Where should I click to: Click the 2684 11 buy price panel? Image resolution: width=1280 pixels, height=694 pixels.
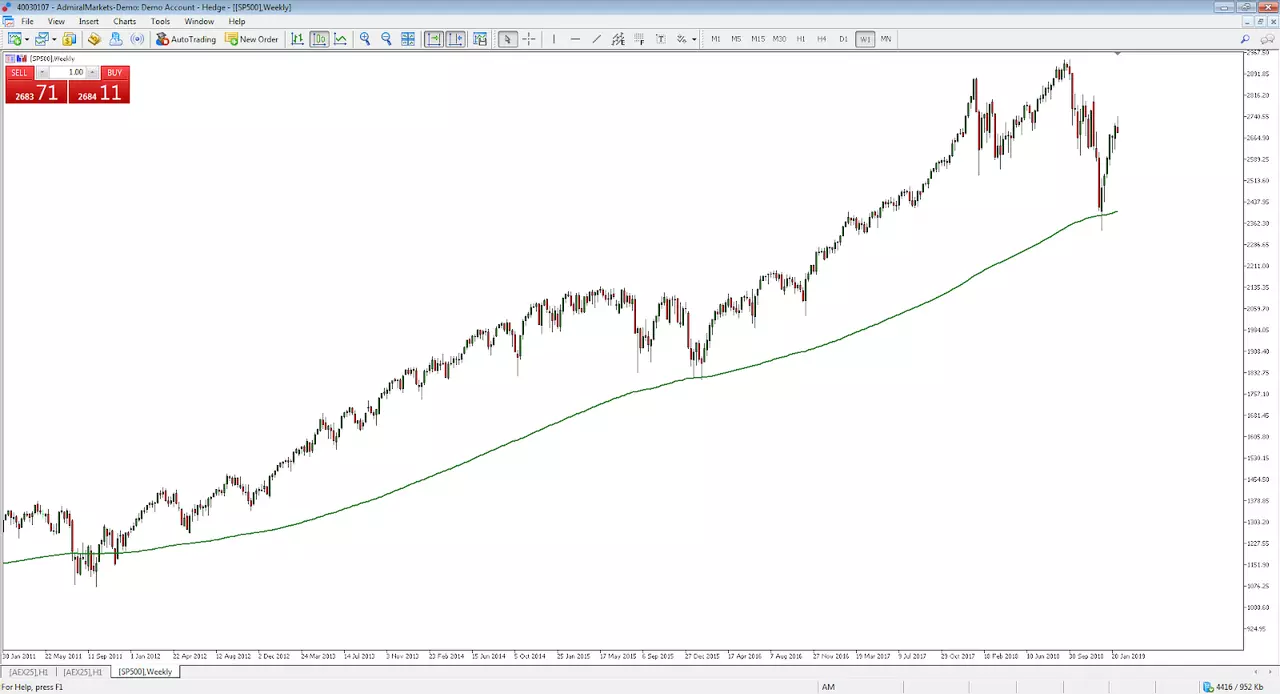tap(99, 92)
